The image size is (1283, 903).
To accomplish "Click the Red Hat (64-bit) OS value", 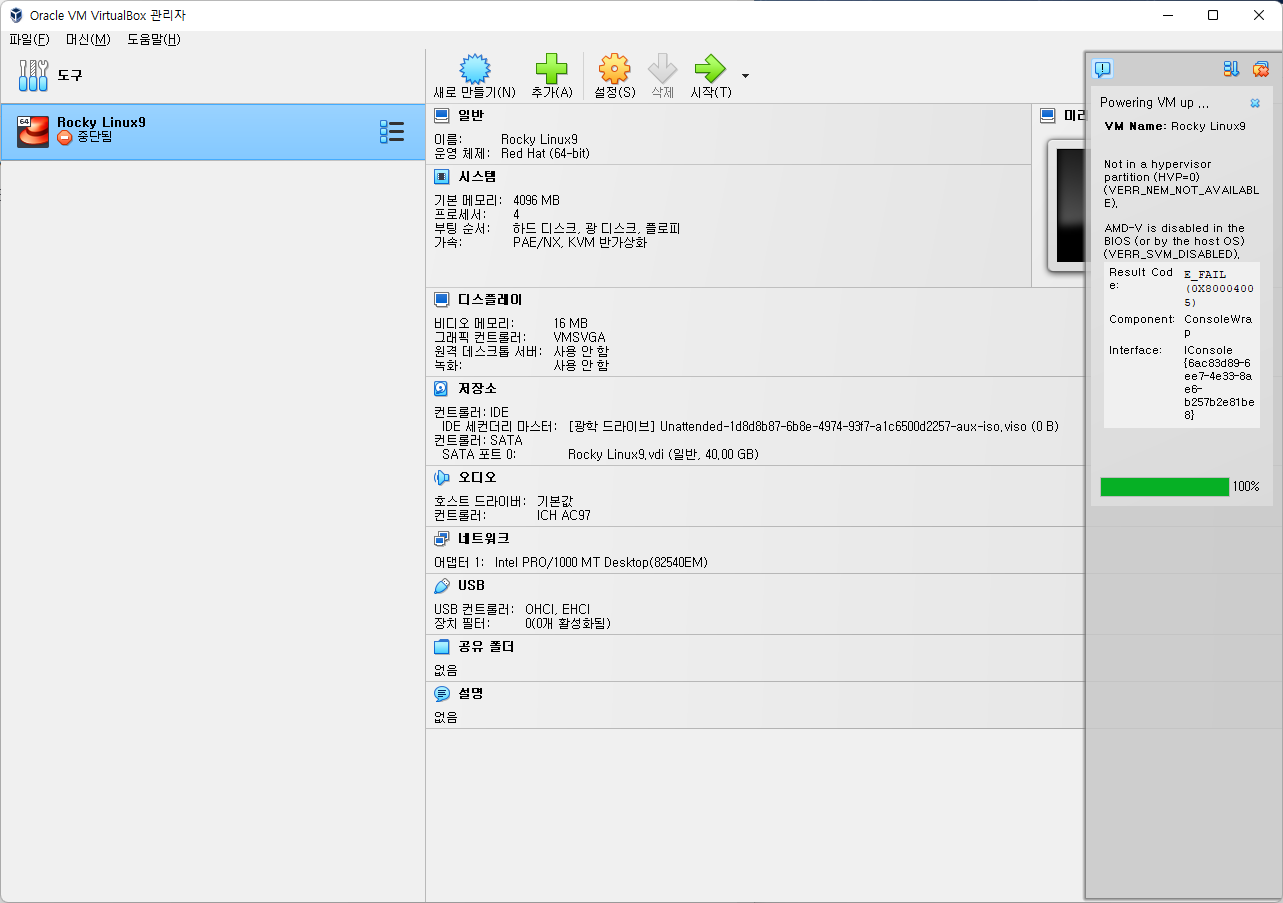I will coord(545,153).
